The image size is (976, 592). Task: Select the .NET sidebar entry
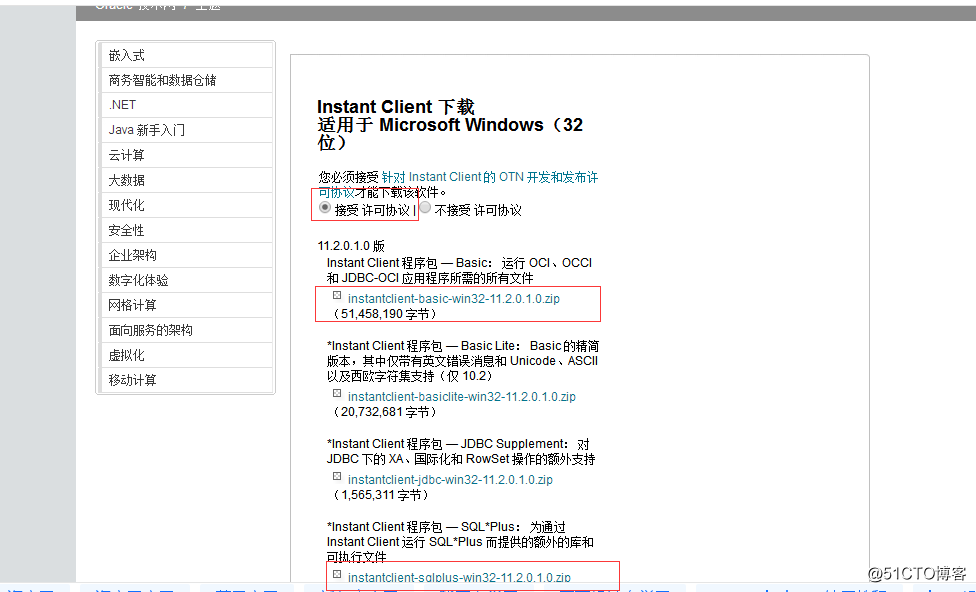(x=185, y=105)
